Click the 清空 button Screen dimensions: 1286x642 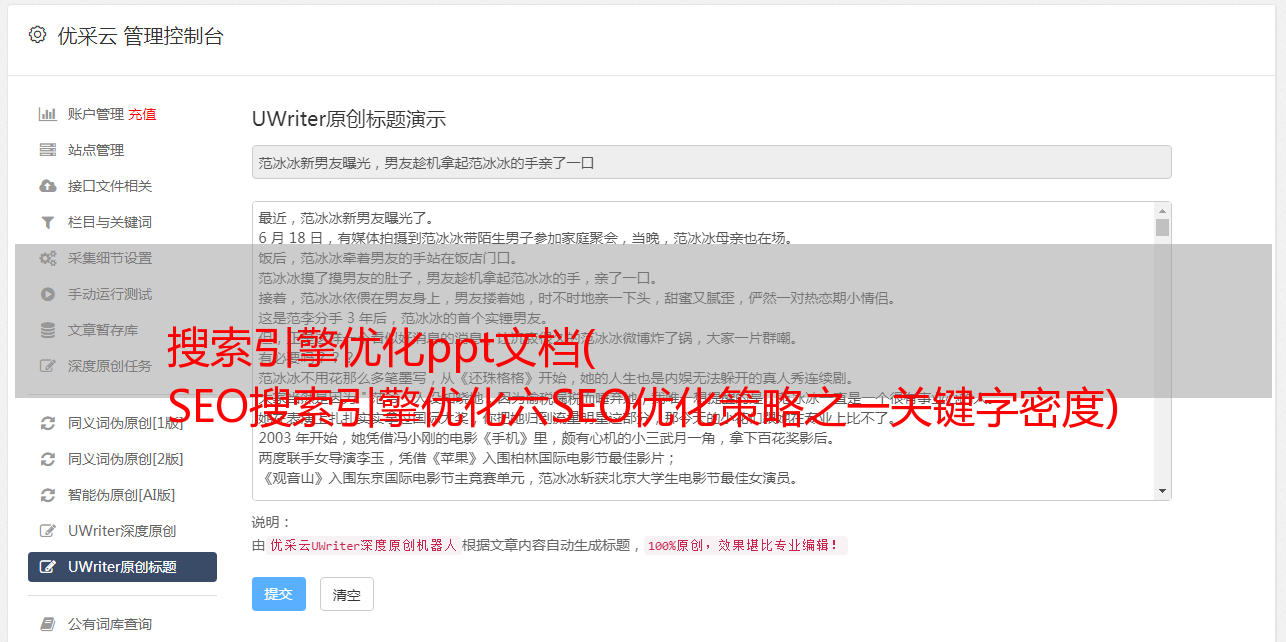pyautogui.click(x=347, y=594)
